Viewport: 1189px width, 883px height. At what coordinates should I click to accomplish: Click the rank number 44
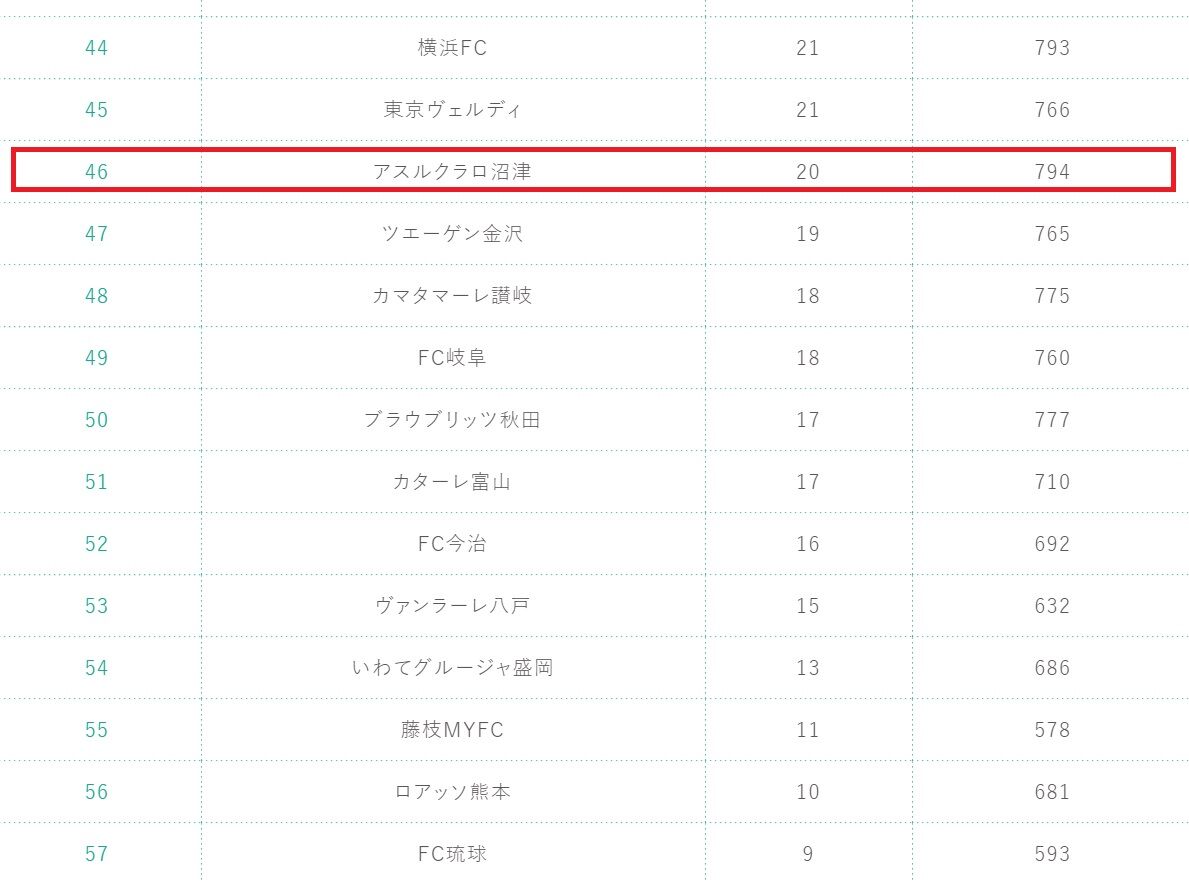click(x=96, y=48)
